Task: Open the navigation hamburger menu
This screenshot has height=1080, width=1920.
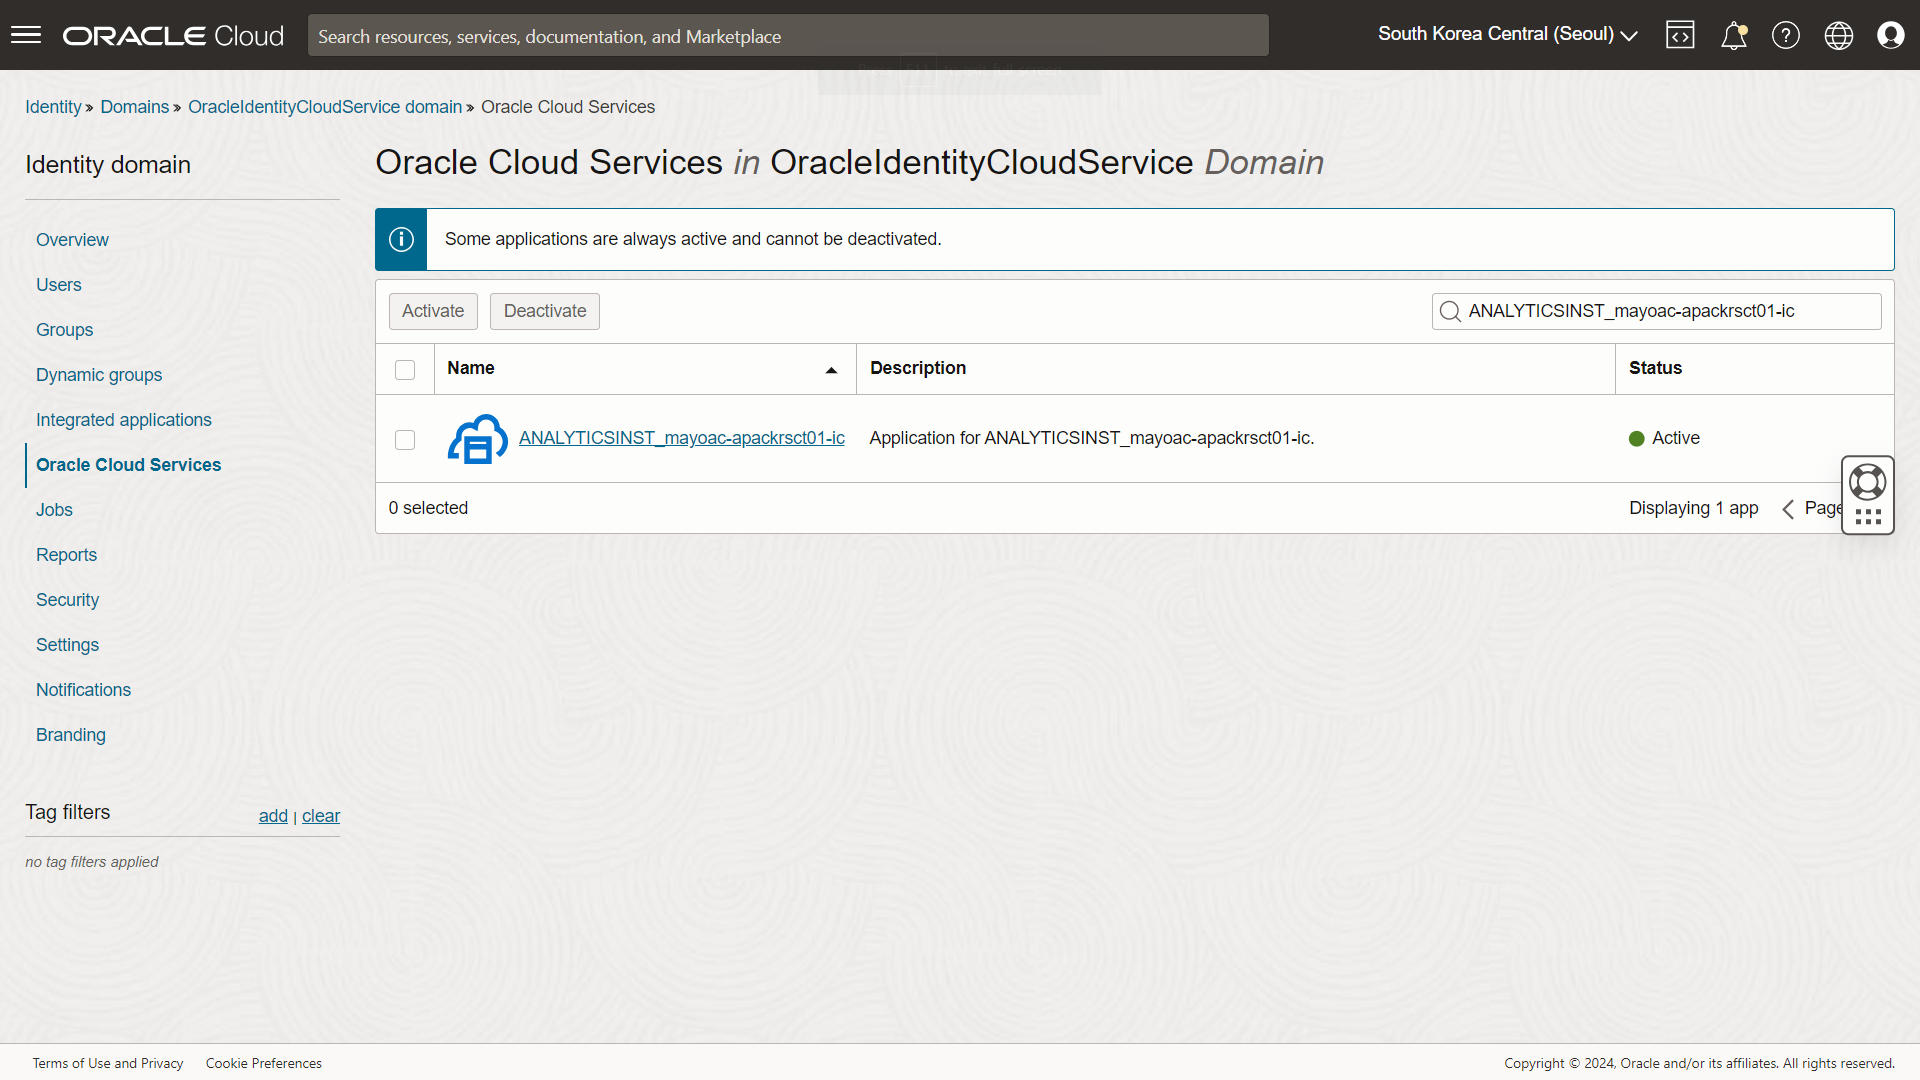Action: click(25, 35)
